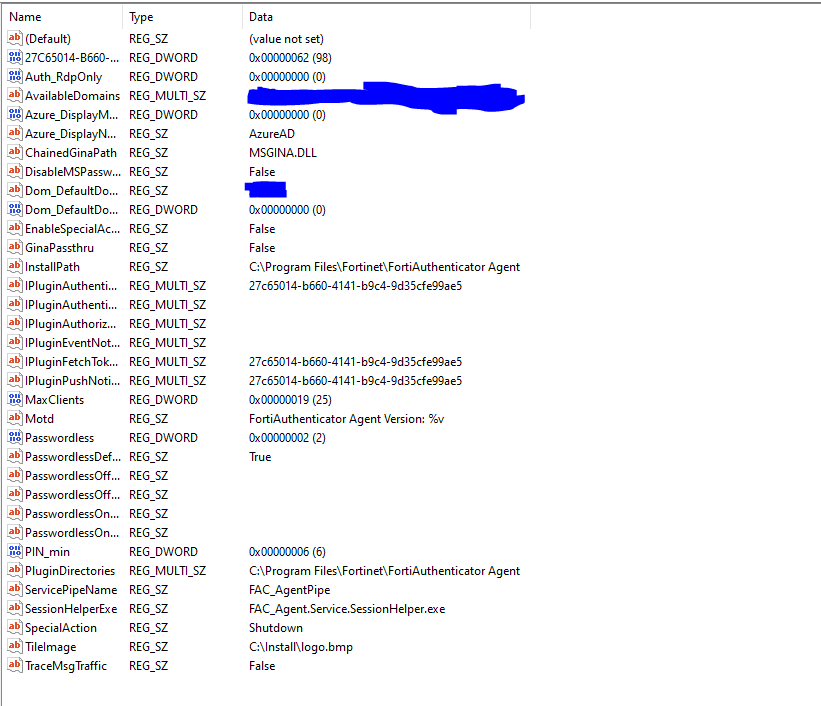Click the string icon beside SessionHelperExe
The width and height of the screenshot is (821, 706).
(x=15, y=609)
